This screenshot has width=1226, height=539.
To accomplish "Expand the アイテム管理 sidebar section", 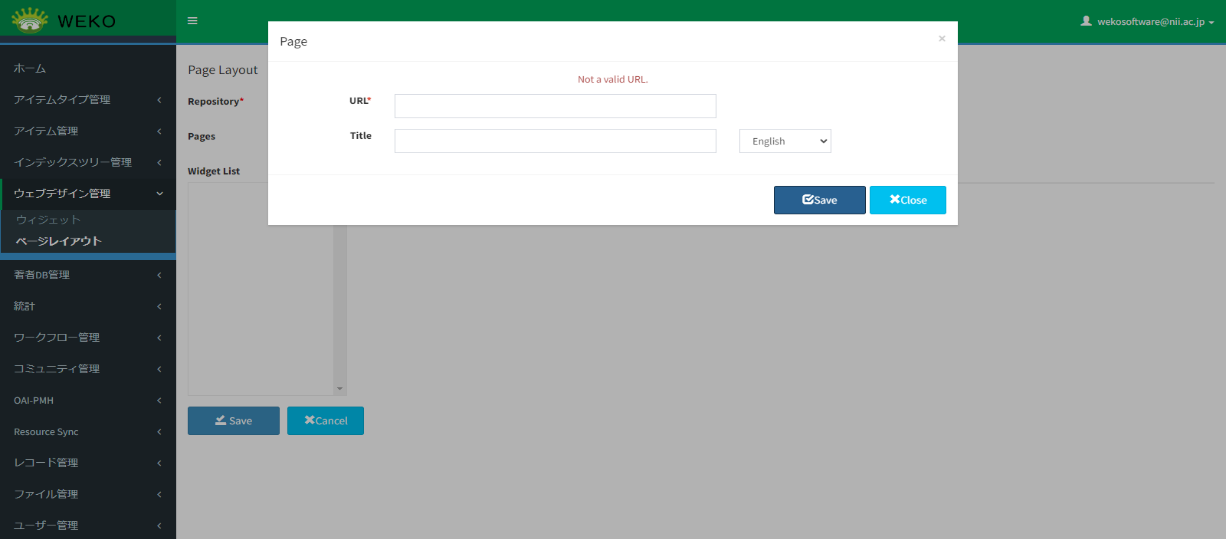I will 87,131.
